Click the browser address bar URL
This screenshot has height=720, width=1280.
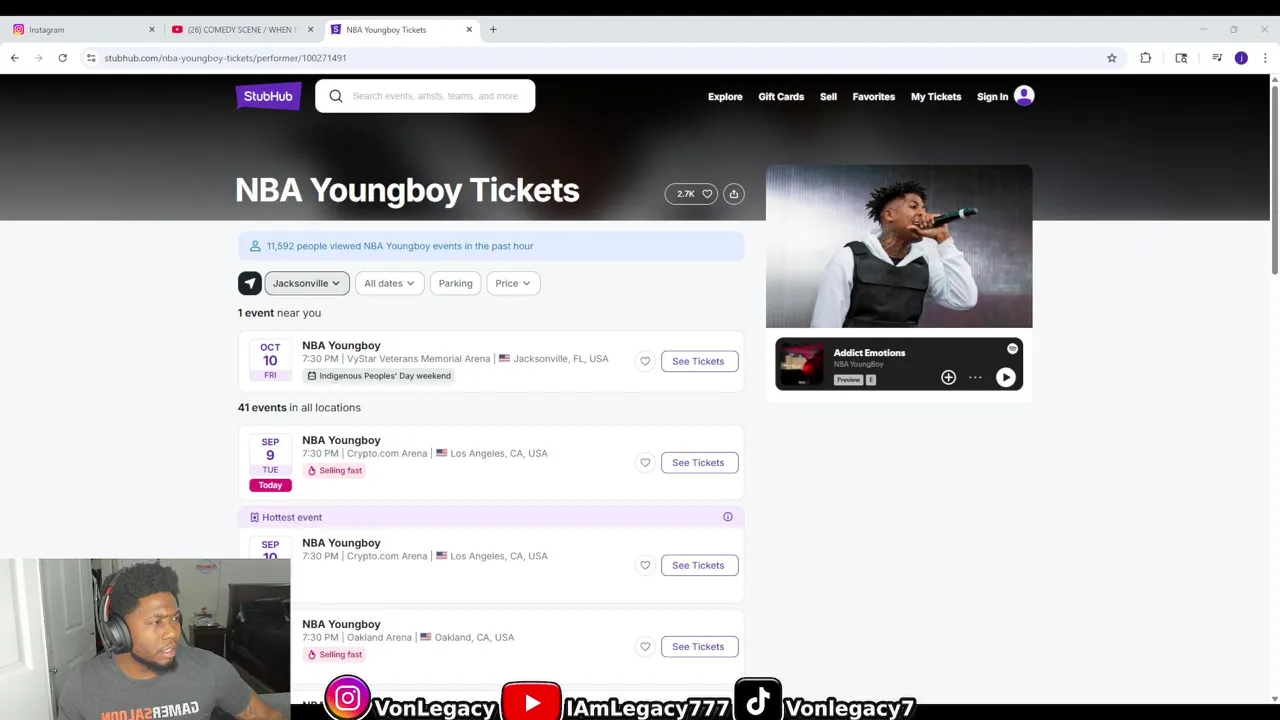coord(225,58)
